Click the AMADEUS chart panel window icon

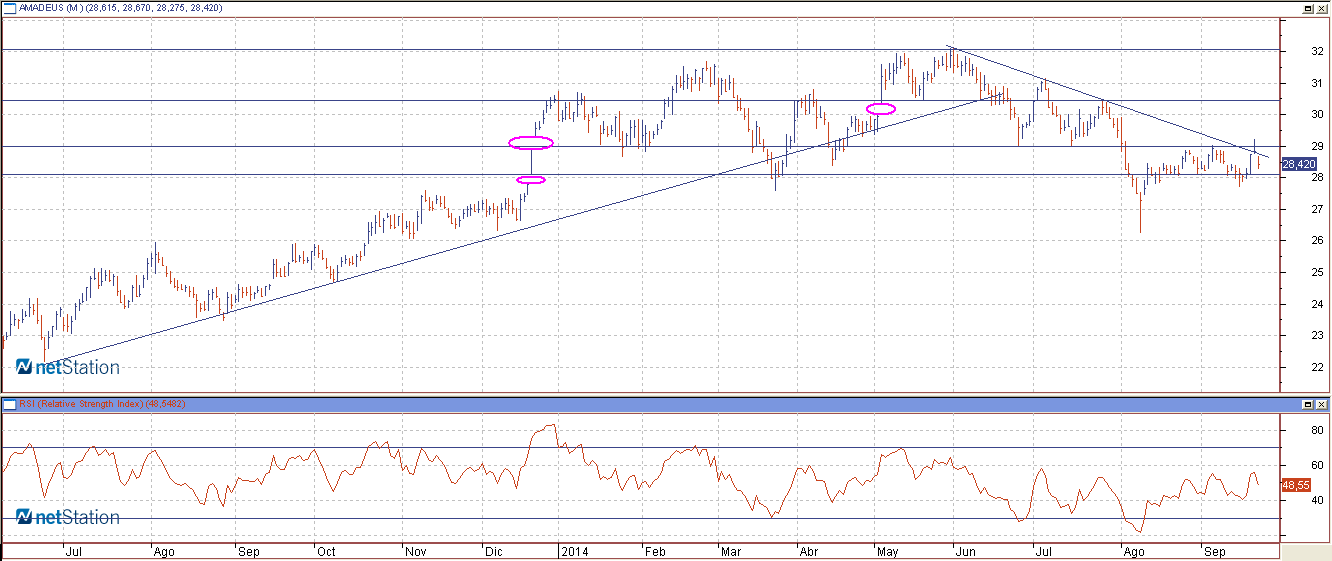(8, 8)
